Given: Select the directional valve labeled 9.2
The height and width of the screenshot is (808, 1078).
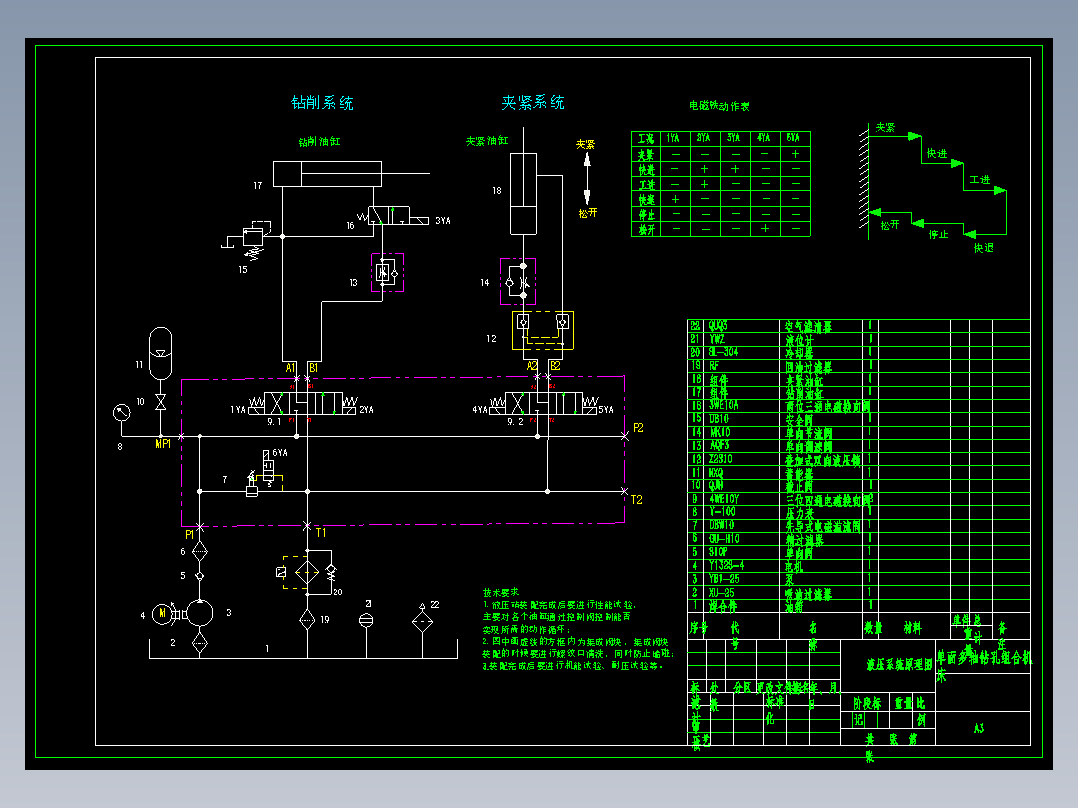Looking at the screenshot, I should (x=543, y=404).
